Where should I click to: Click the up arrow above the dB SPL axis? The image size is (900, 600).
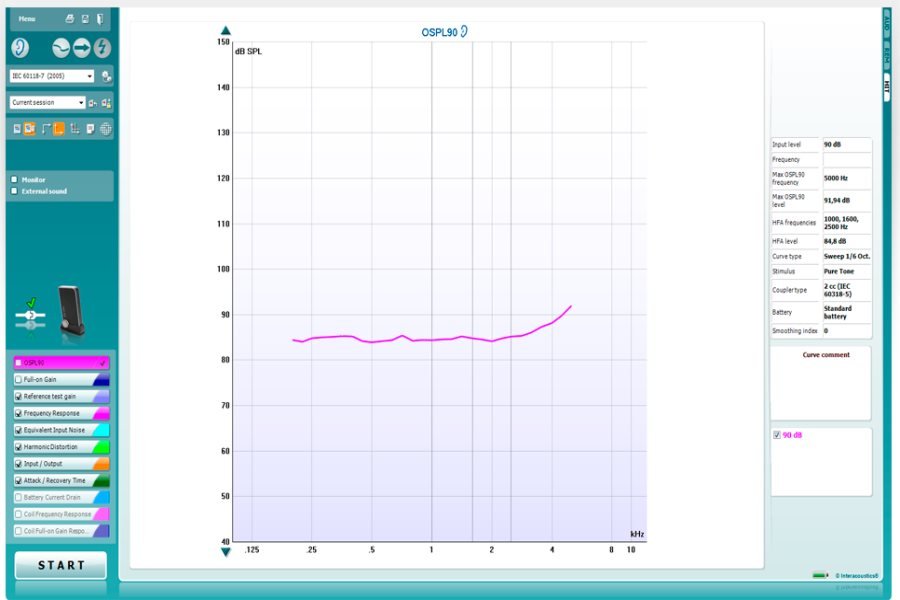226,31
